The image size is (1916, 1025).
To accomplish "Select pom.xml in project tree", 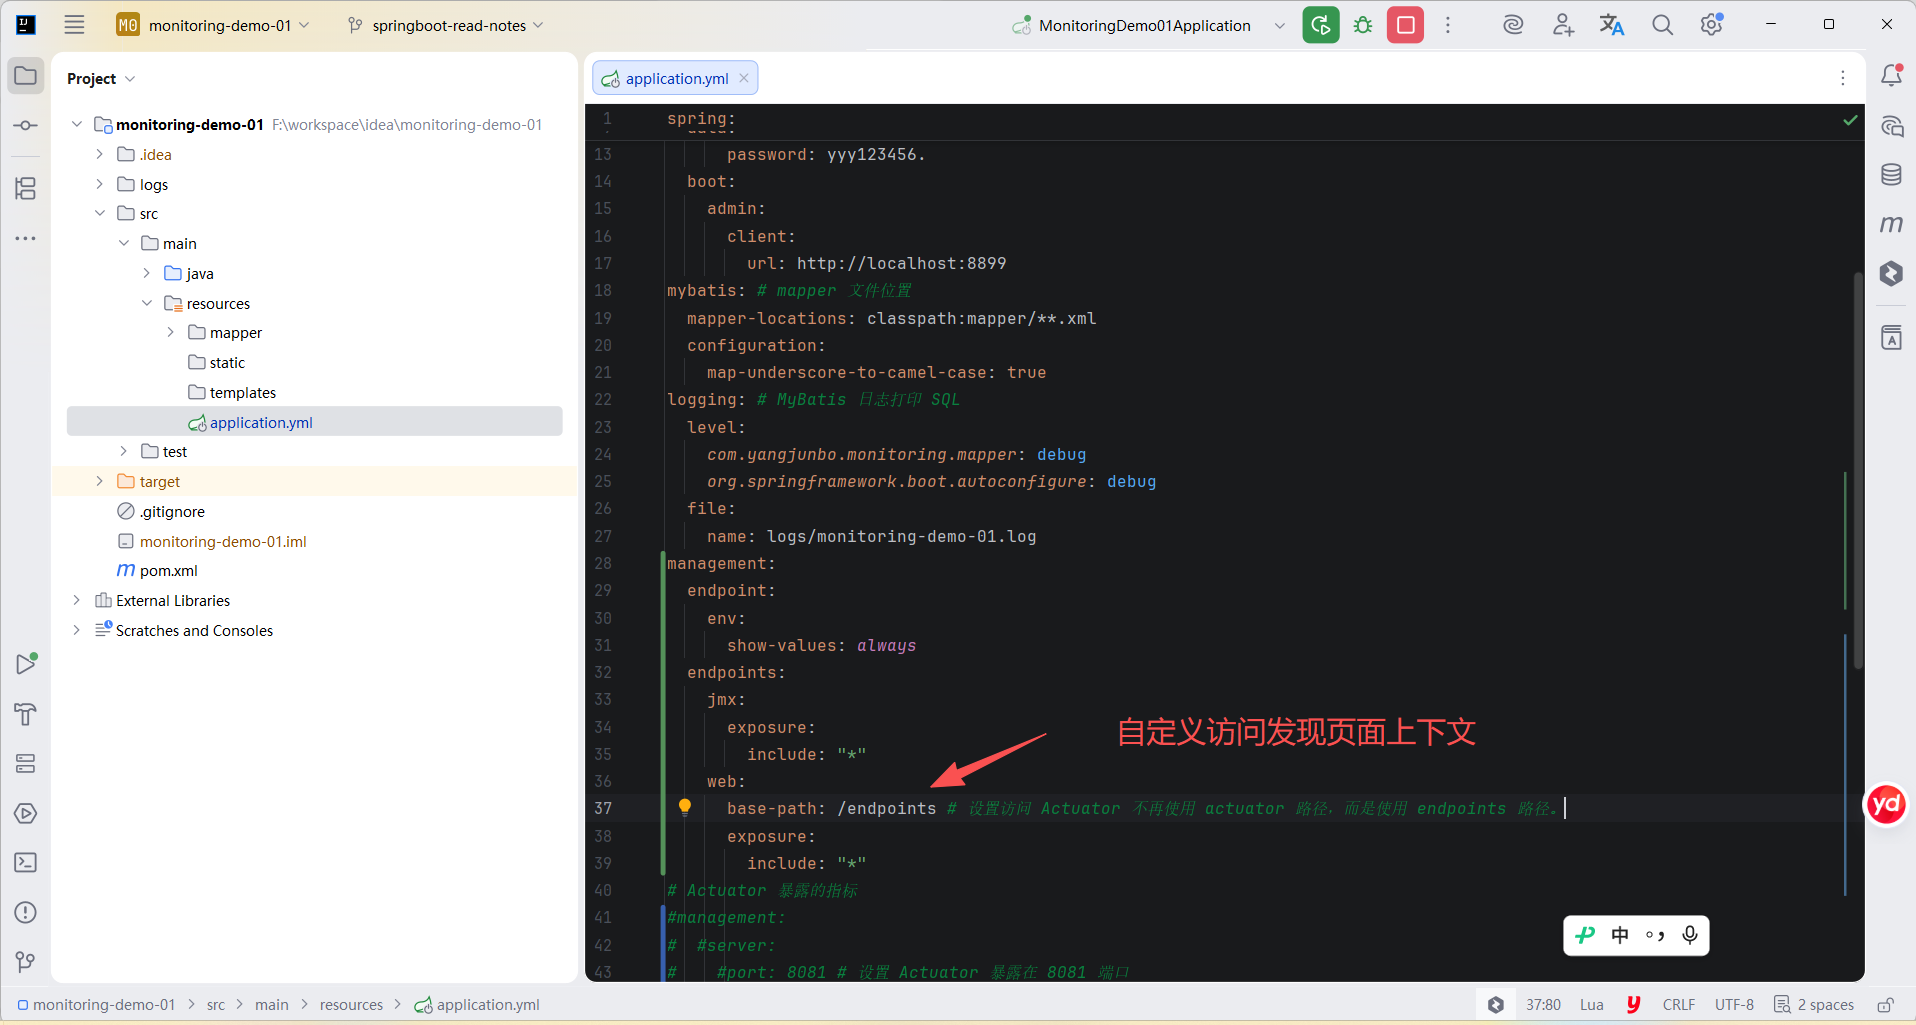I will 158,570.
